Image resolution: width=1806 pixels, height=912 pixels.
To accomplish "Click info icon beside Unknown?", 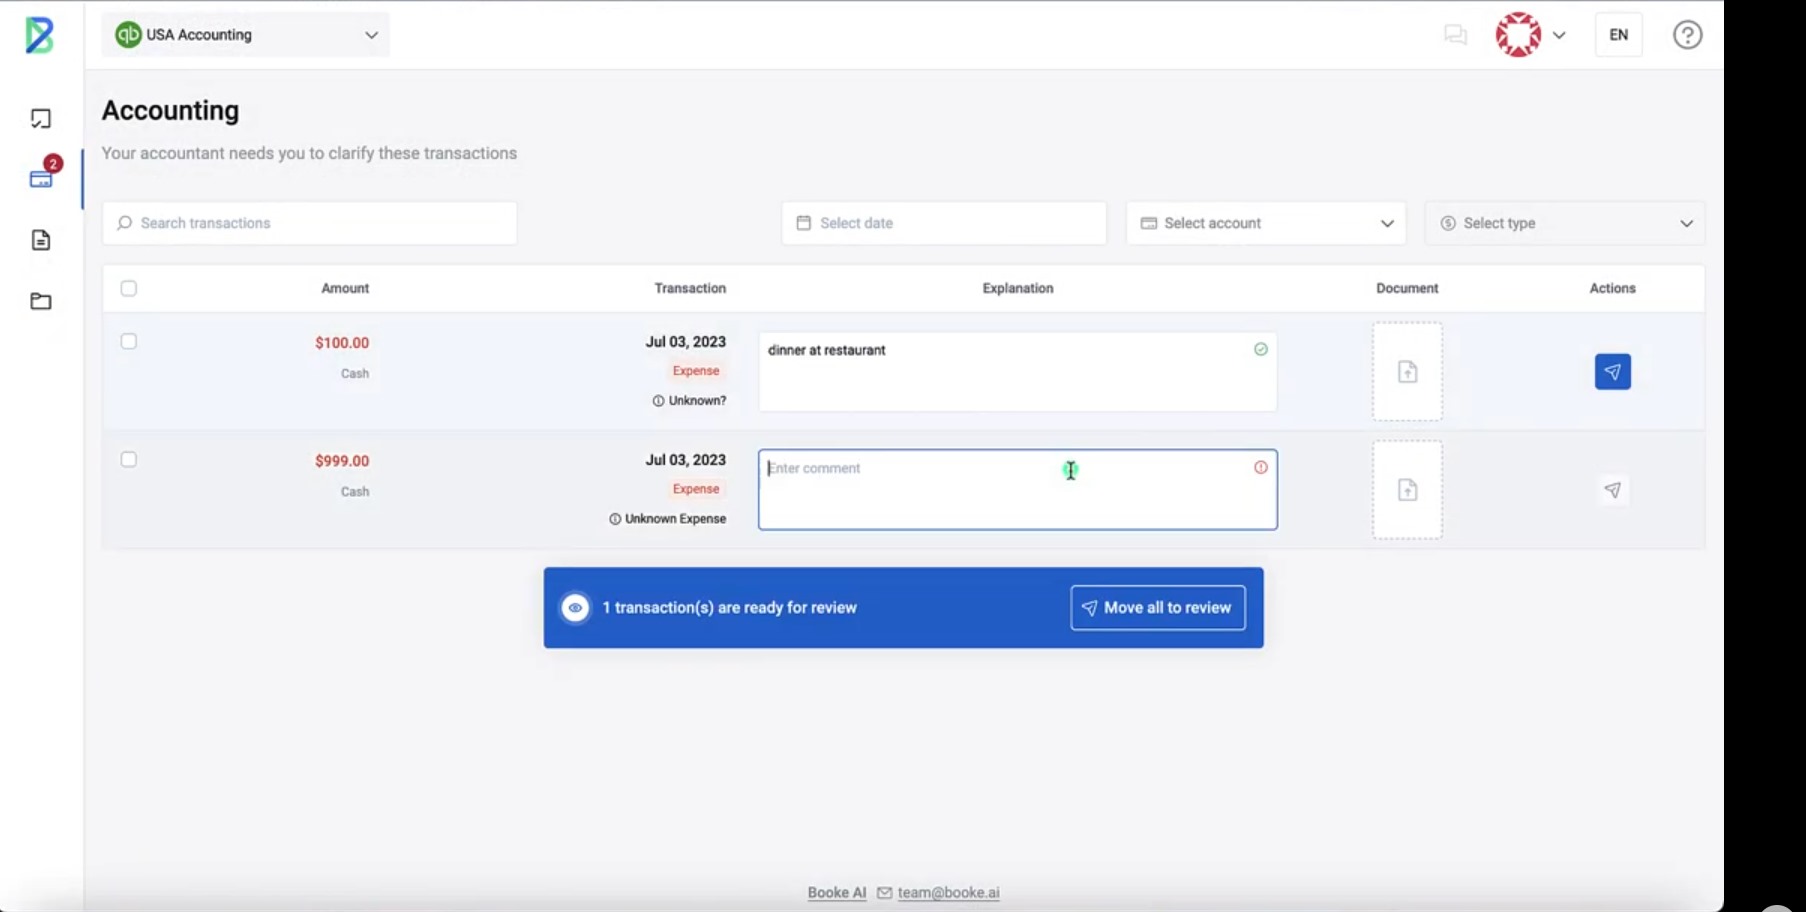I will click(658, 401).
